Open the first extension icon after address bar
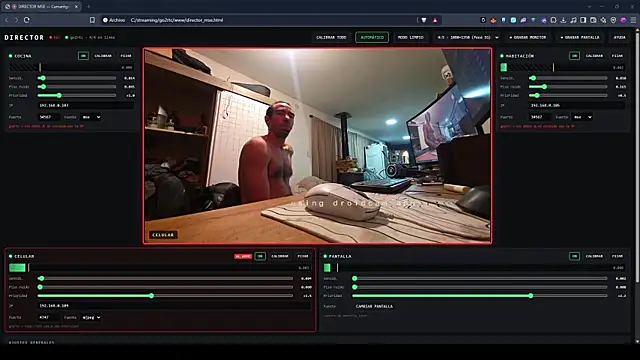The height and width of the screenshot is (360, 640). 483,20
